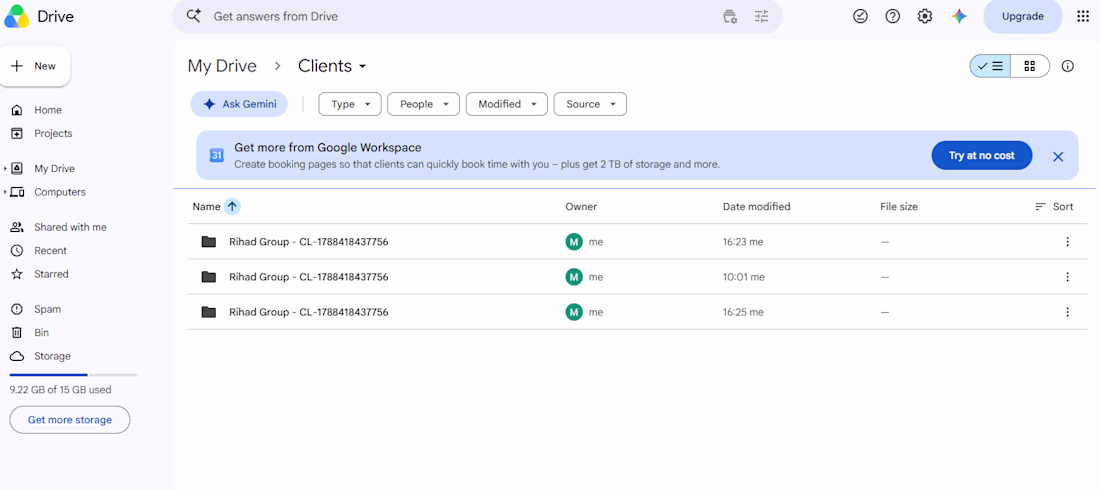This screenshot has width=1100, height=490.
Task: Select Rihad Group folder modified 16:25
Action: 637,312
